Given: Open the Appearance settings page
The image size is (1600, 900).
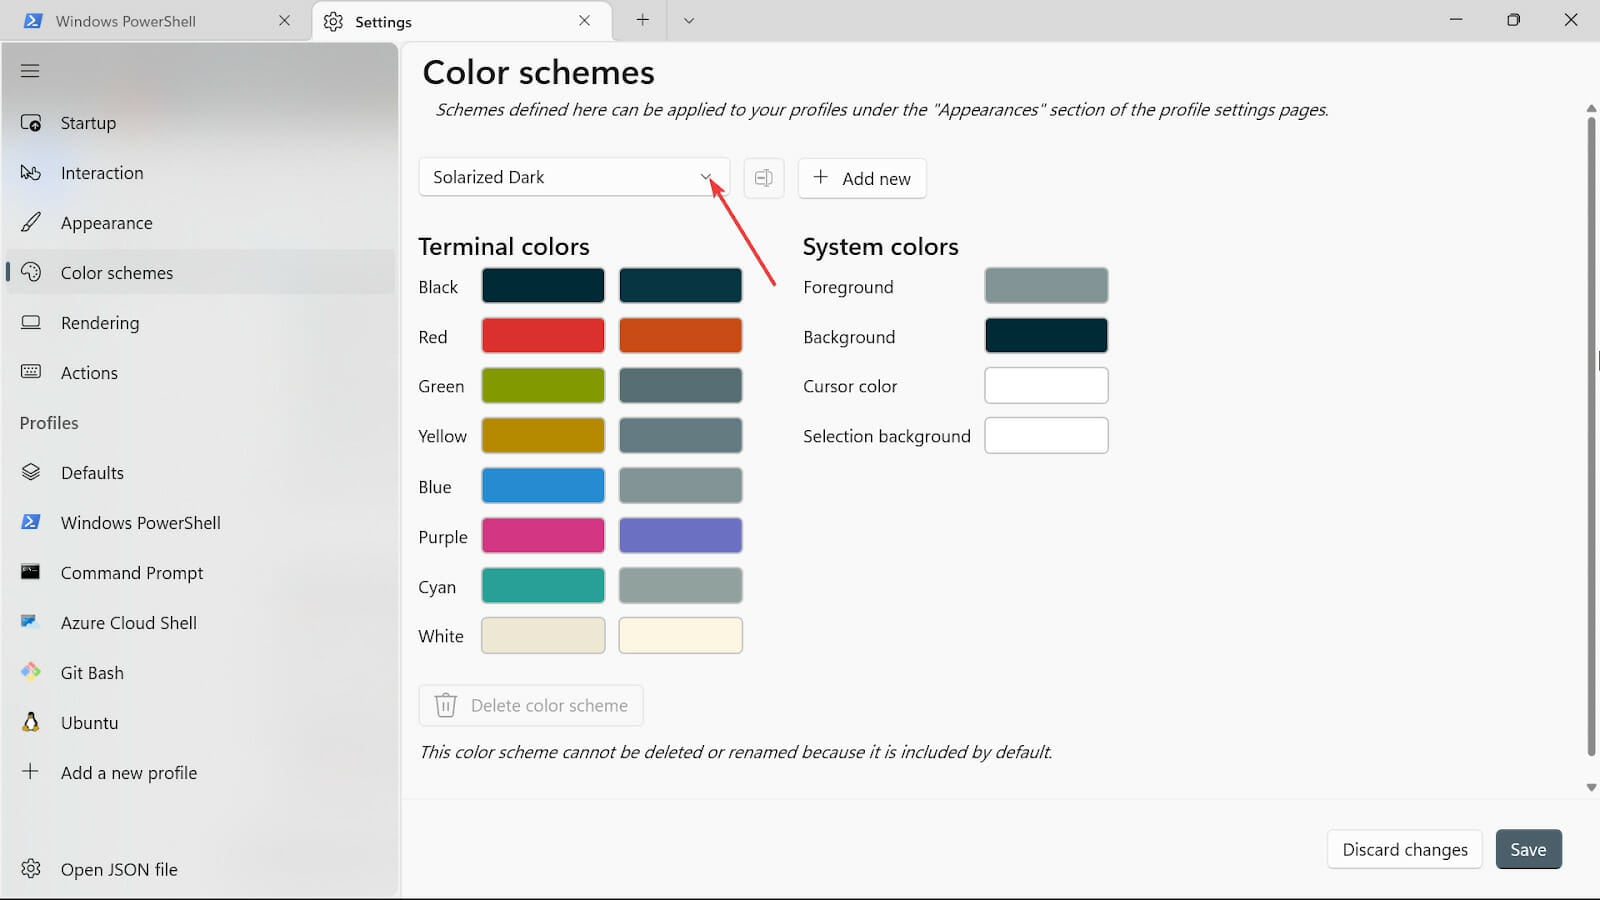Looking at the screenshot, I should click(x=106, y=223).
